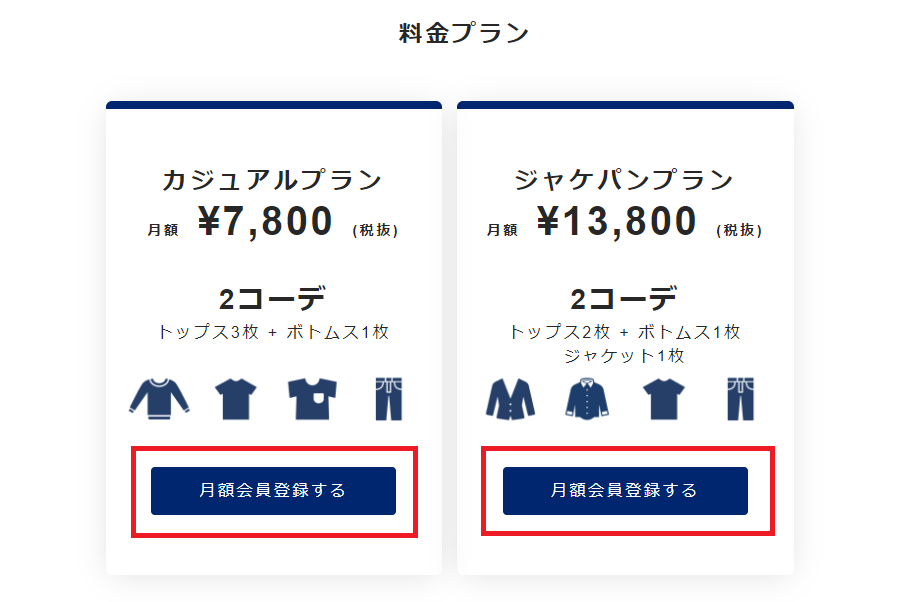Click the 2コーデ label in casual plan

[x=272, y=299]
